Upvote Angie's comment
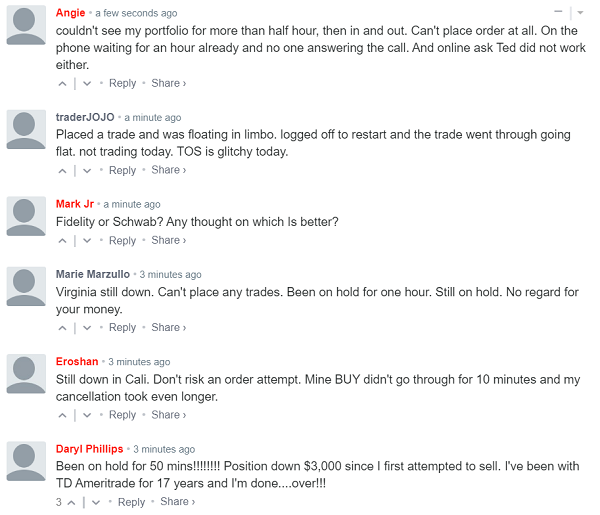Screen dimensions: 600x515 click(63, 84)
